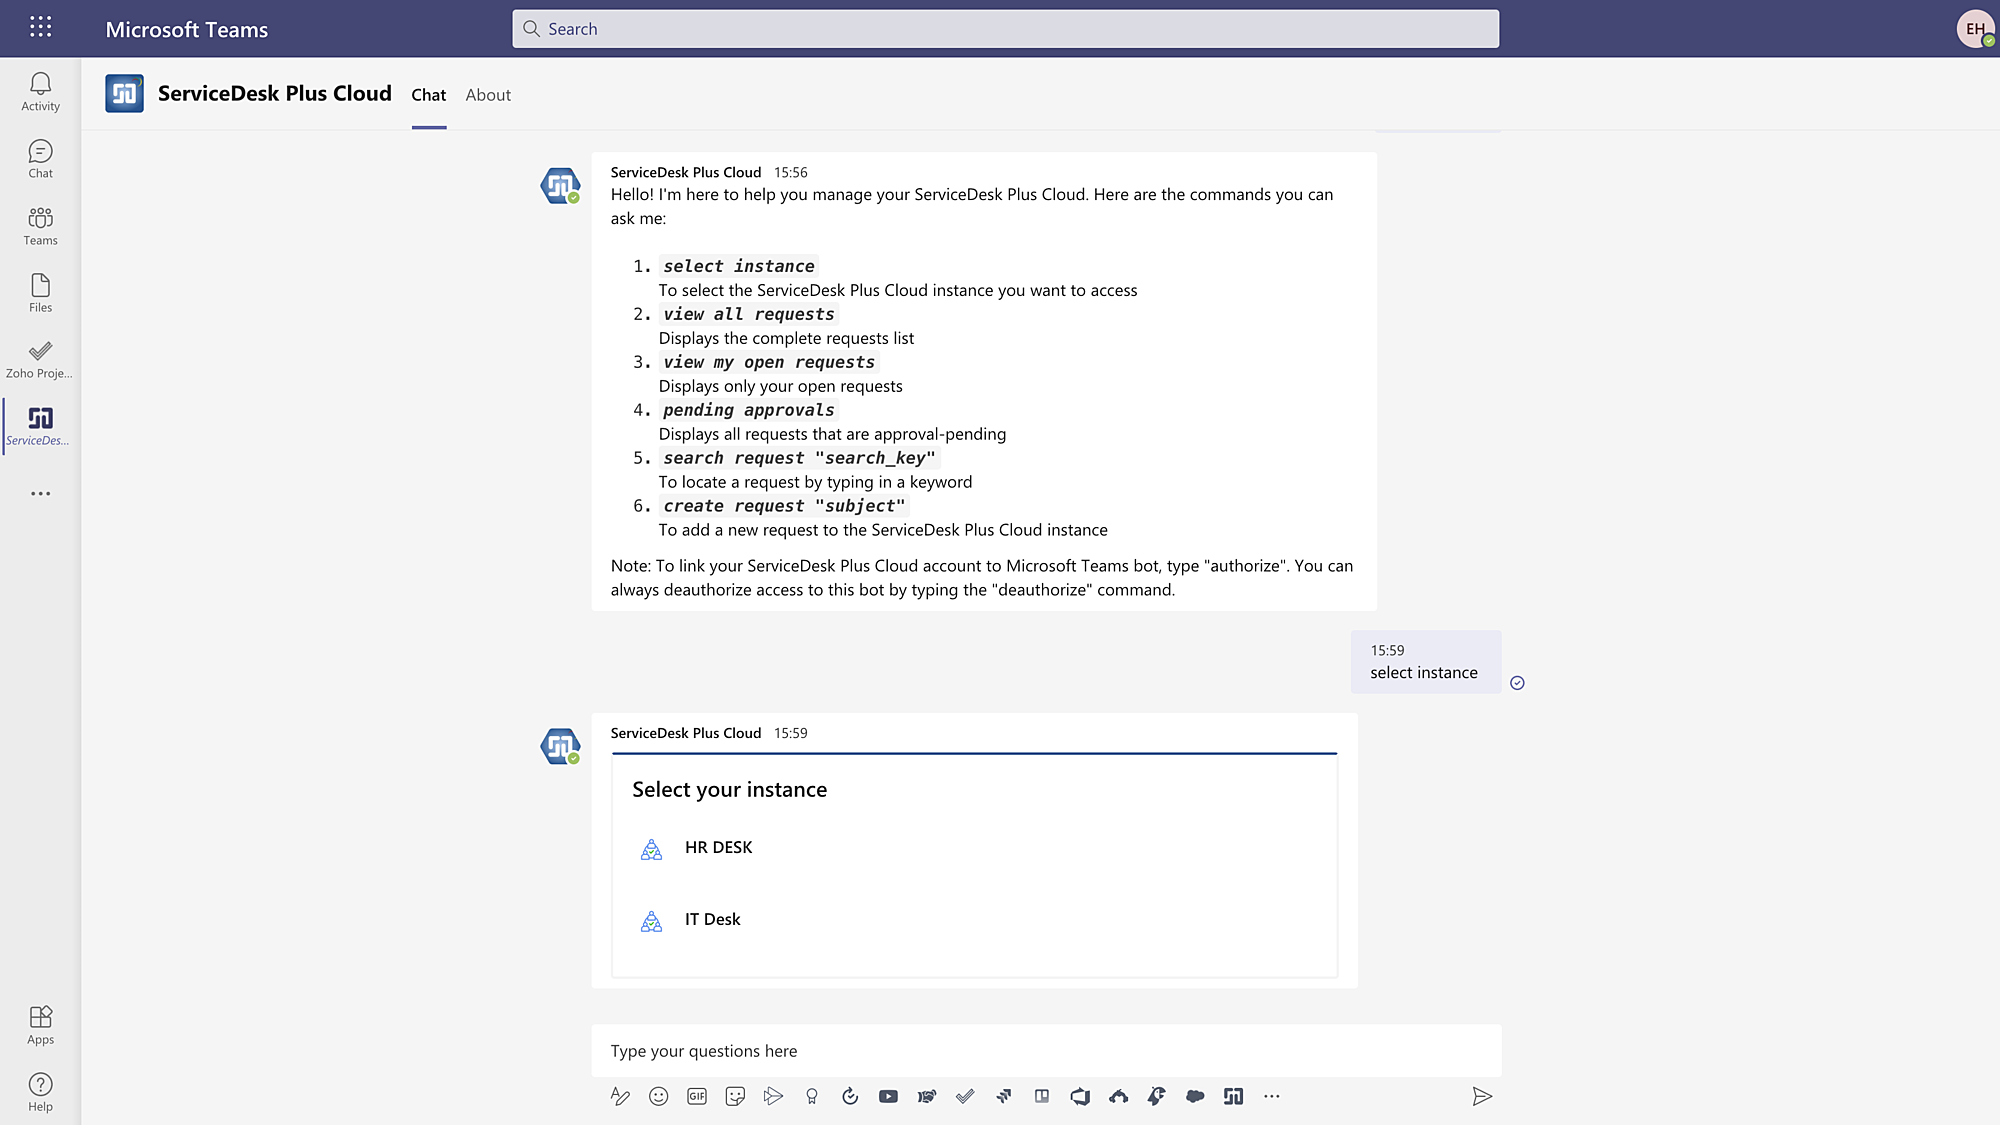Image resolution: width=2000 pixels, height=1125 pixels.
Task: Send the message
Action: 1482,1096
